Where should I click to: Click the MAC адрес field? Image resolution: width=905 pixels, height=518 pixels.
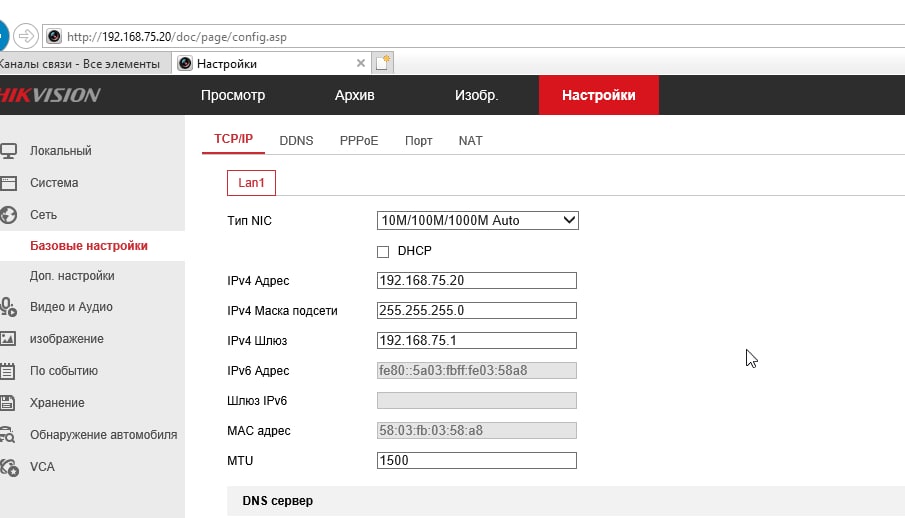[477, 431]
